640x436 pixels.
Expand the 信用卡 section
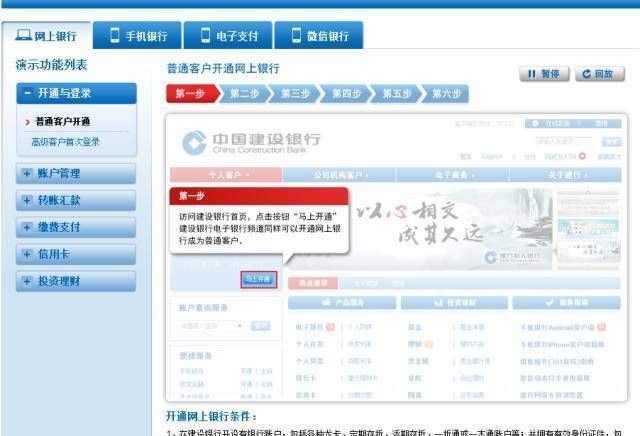coord(76,254)
